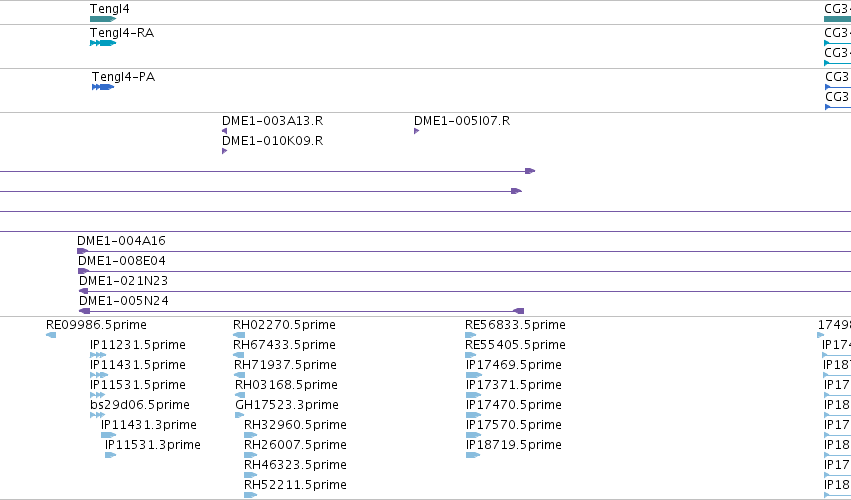Screen dimensions: 851x500
Task: Open the DME1-004A16 feature label
Action: 121,240
